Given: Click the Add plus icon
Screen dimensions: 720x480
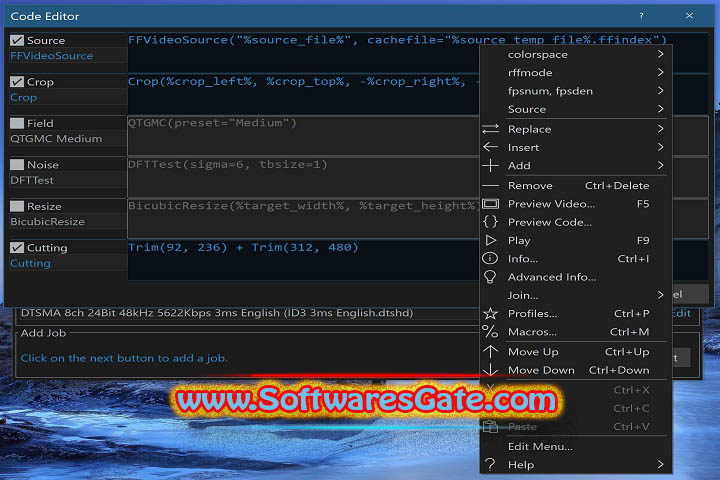Looking at the screenshot, I should (490, 165).
